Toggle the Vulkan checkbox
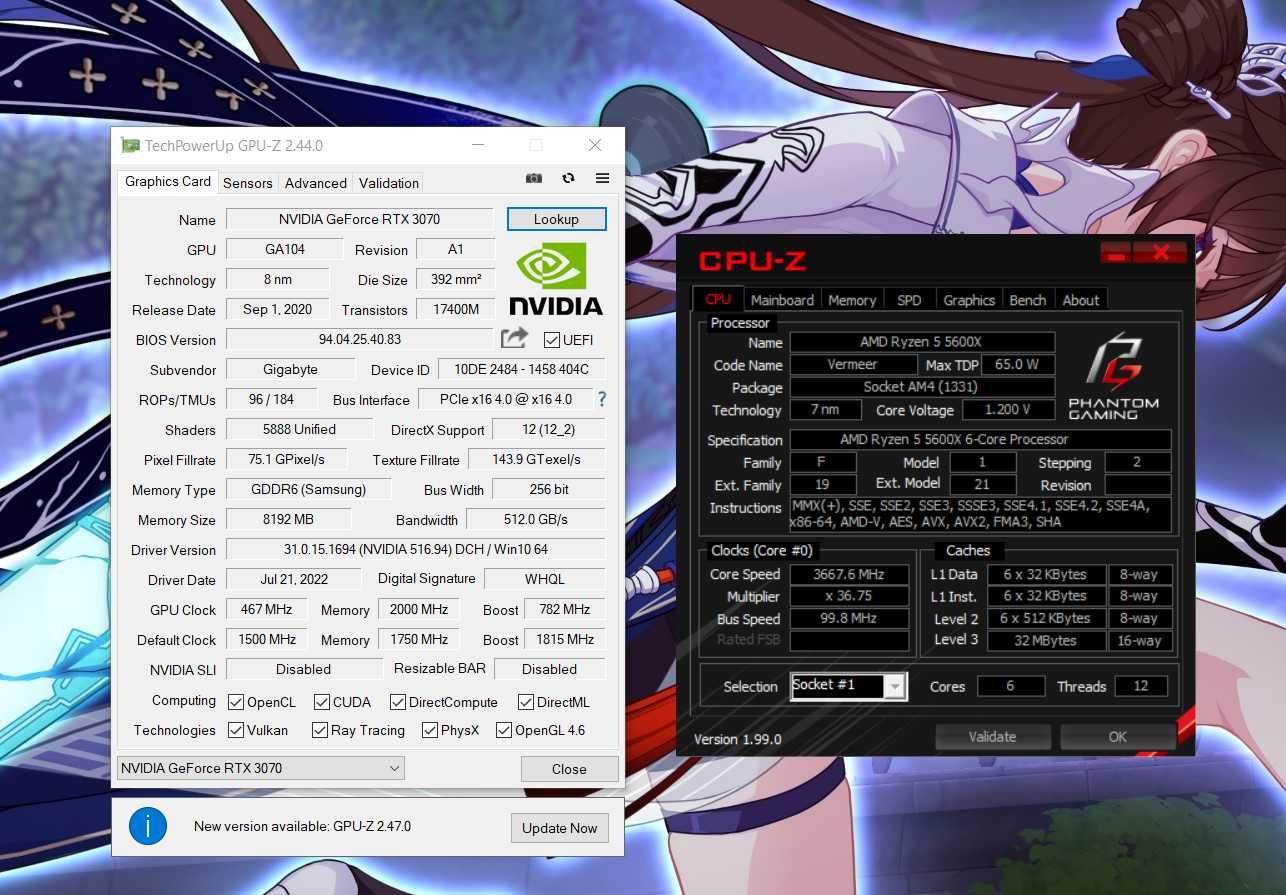This screenshot has height=895, width=1286. (x=236, y=730)
